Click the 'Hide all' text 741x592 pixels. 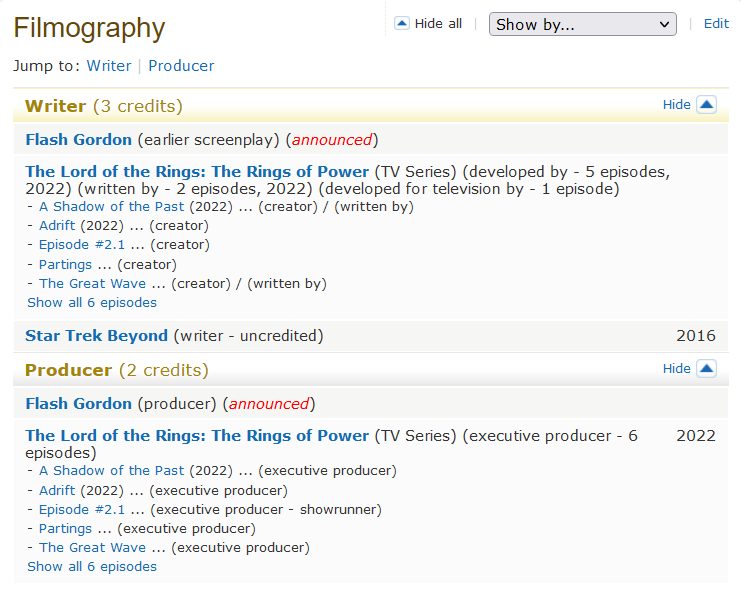point(438,24)
